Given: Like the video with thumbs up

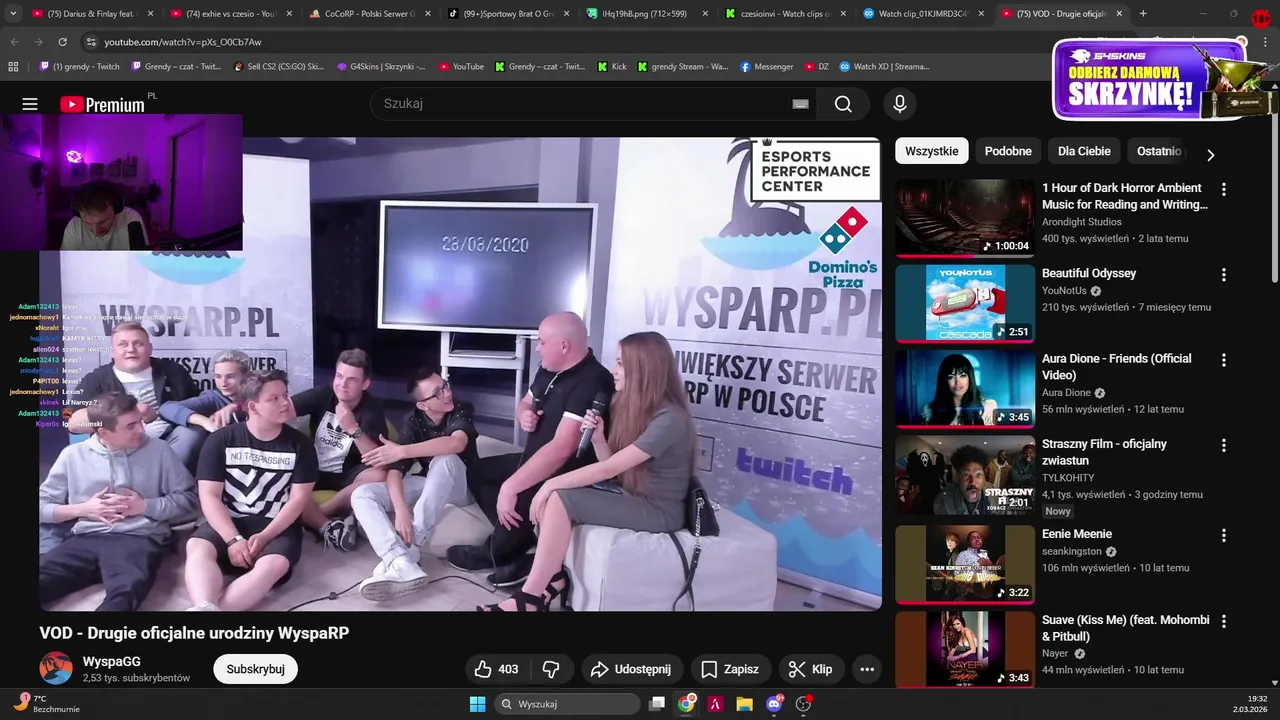Looking at the screenshot, I should pyautogui.click(x=495, y=669).
